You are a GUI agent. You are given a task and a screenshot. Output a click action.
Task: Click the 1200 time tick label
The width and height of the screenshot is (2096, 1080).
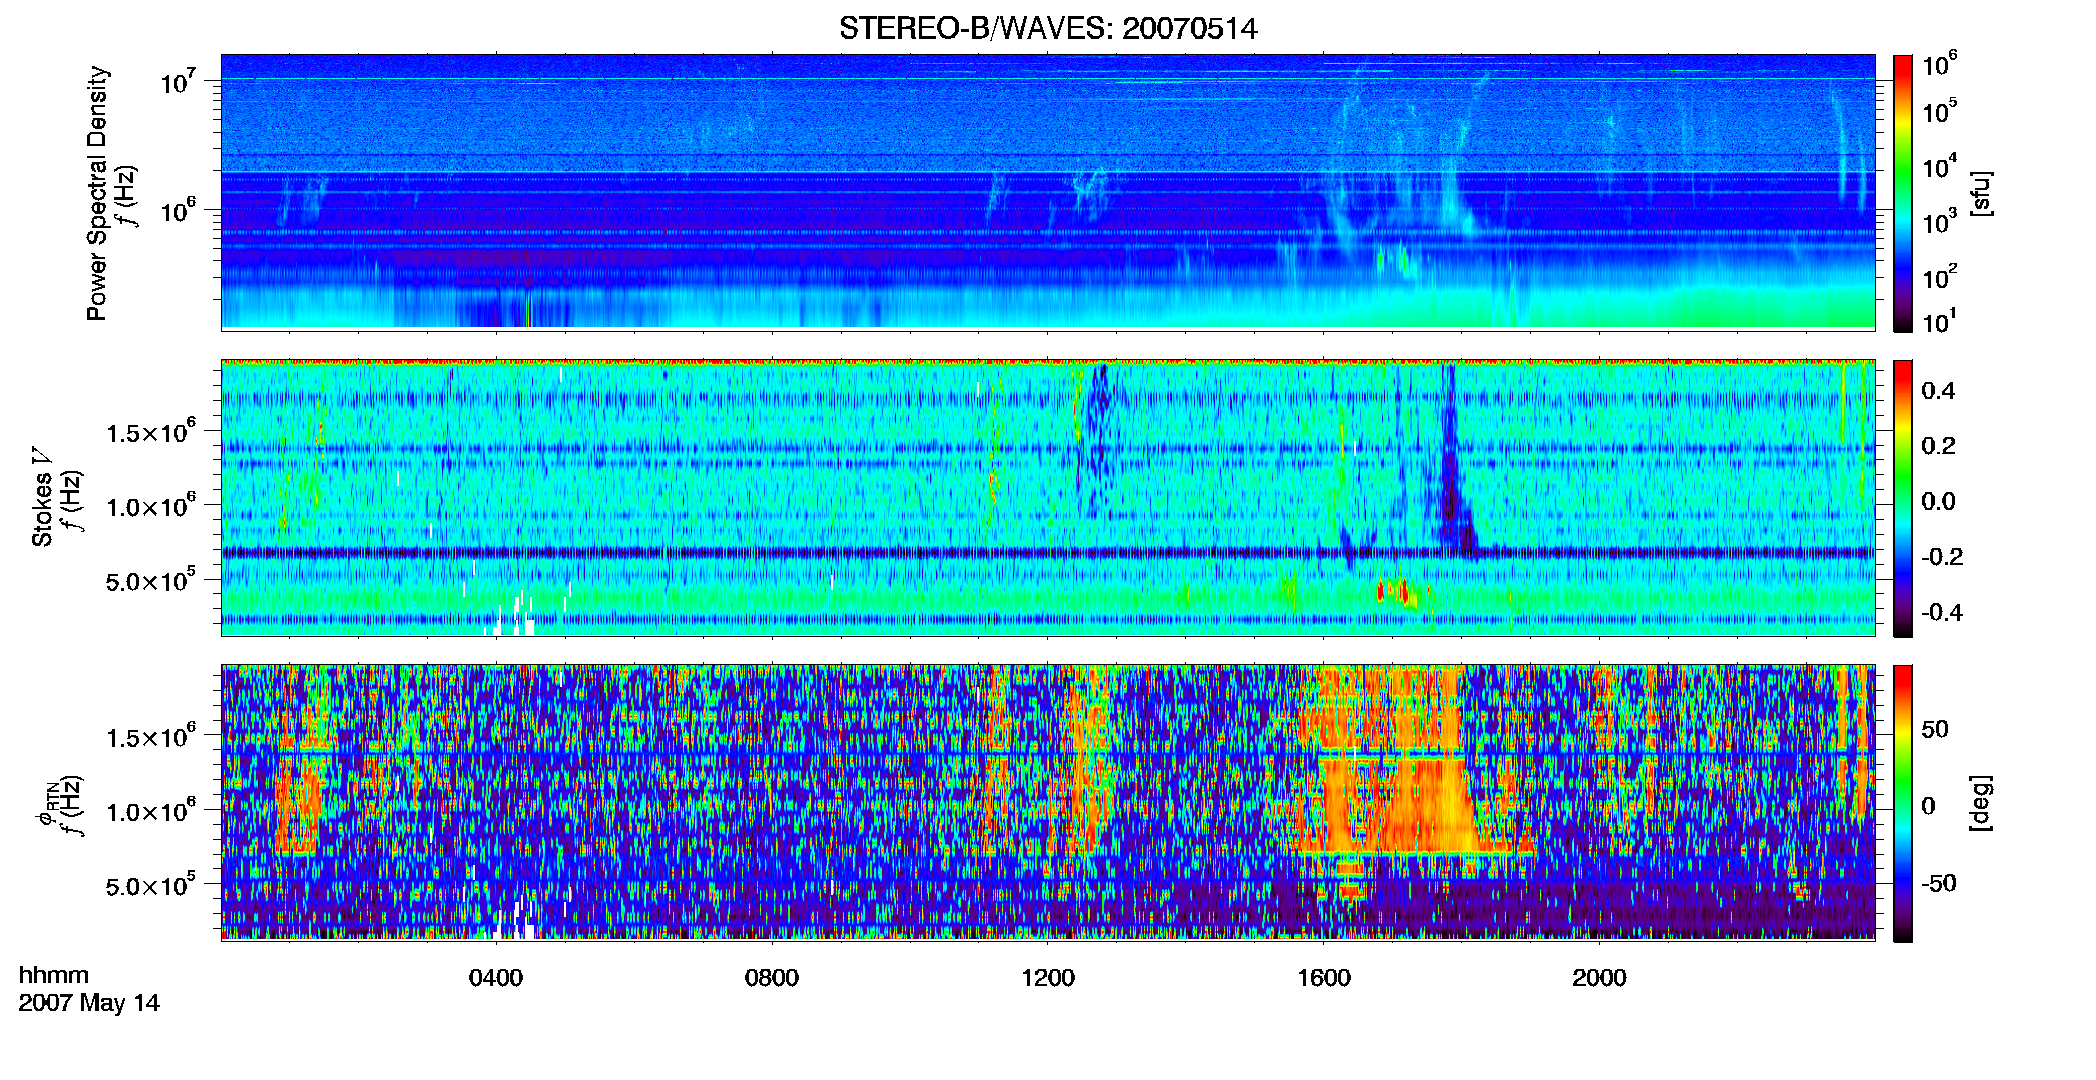[1048, 977]
